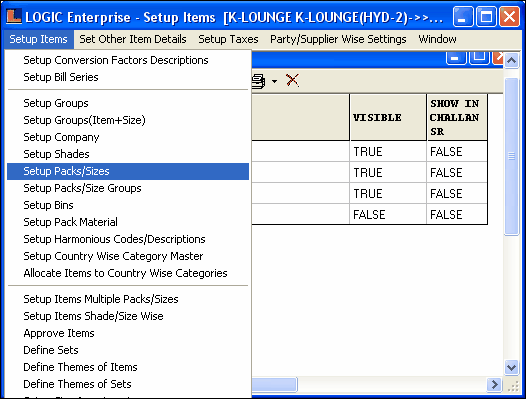Open the Setup Taxes menu

pos(228,39)
